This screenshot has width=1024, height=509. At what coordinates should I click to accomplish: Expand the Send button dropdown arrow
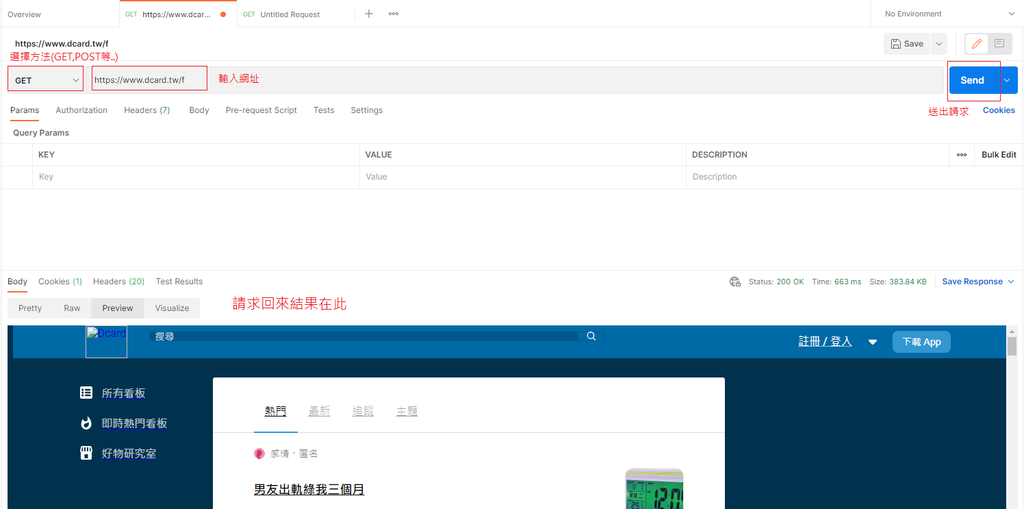(1007, 80)
